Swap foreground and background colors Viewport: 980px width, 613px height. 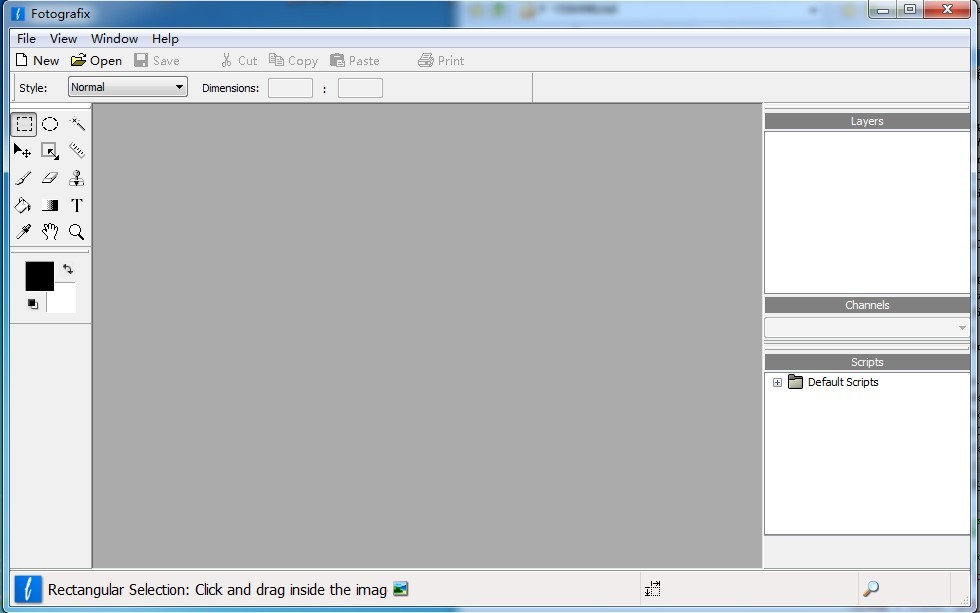pos(68,269)
